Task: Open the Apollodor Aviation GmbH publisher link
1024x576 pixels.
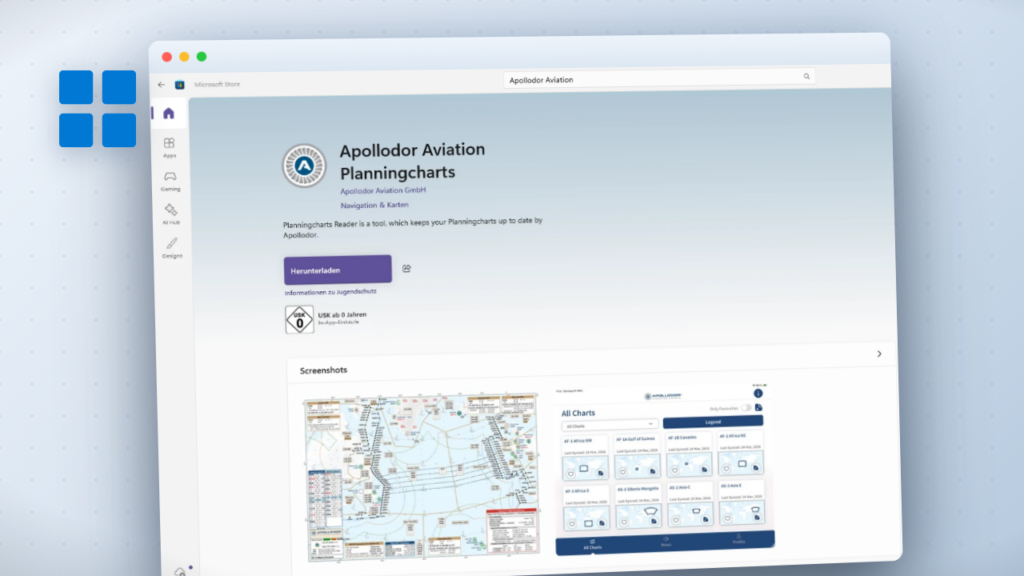Action: [x=383, y=191]
